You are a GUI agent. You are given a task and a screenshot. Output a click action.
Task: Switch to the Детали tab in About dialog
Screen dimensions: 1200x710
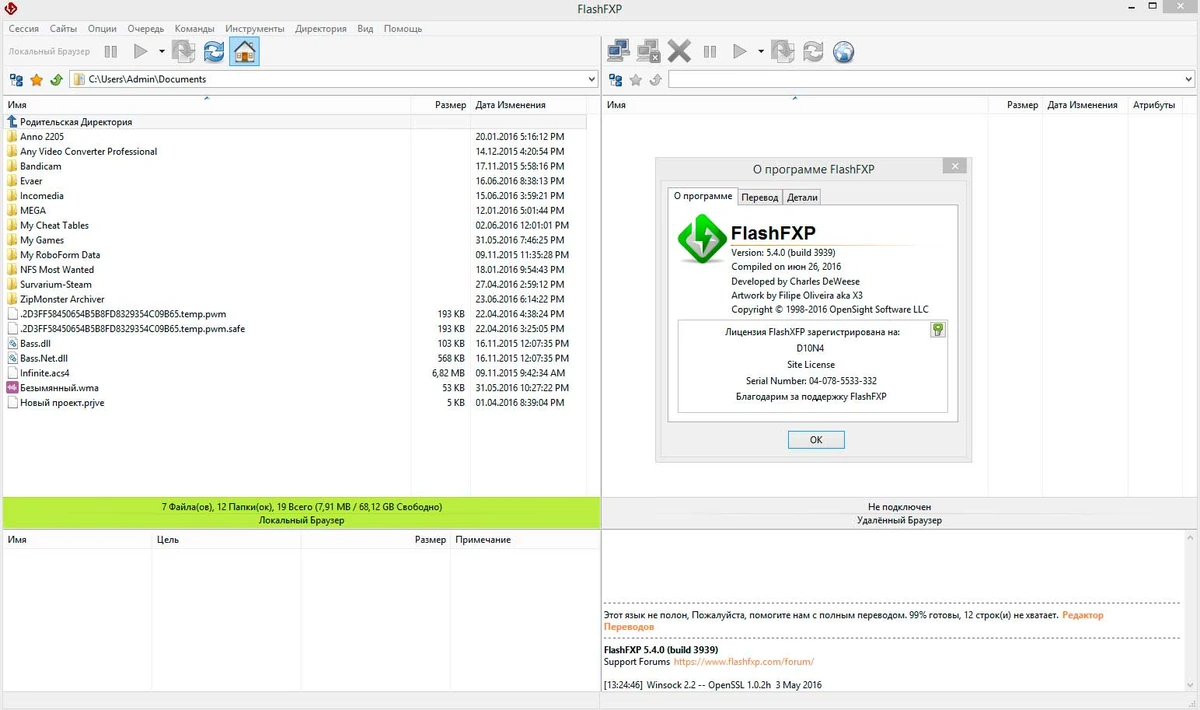pos(802,197)
